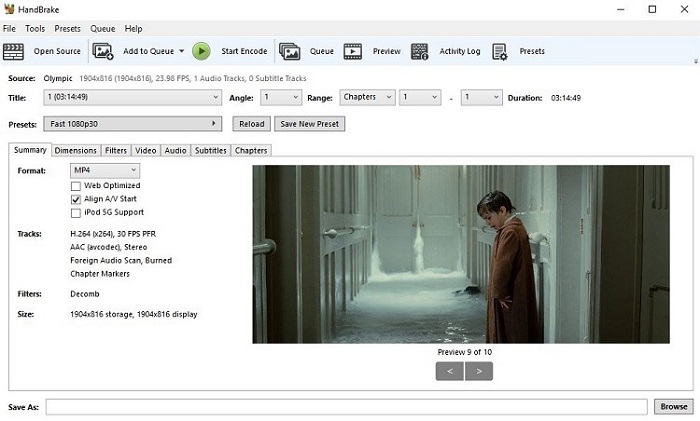
Task: Click the Open Source film clapper icon
Action: 13,51
